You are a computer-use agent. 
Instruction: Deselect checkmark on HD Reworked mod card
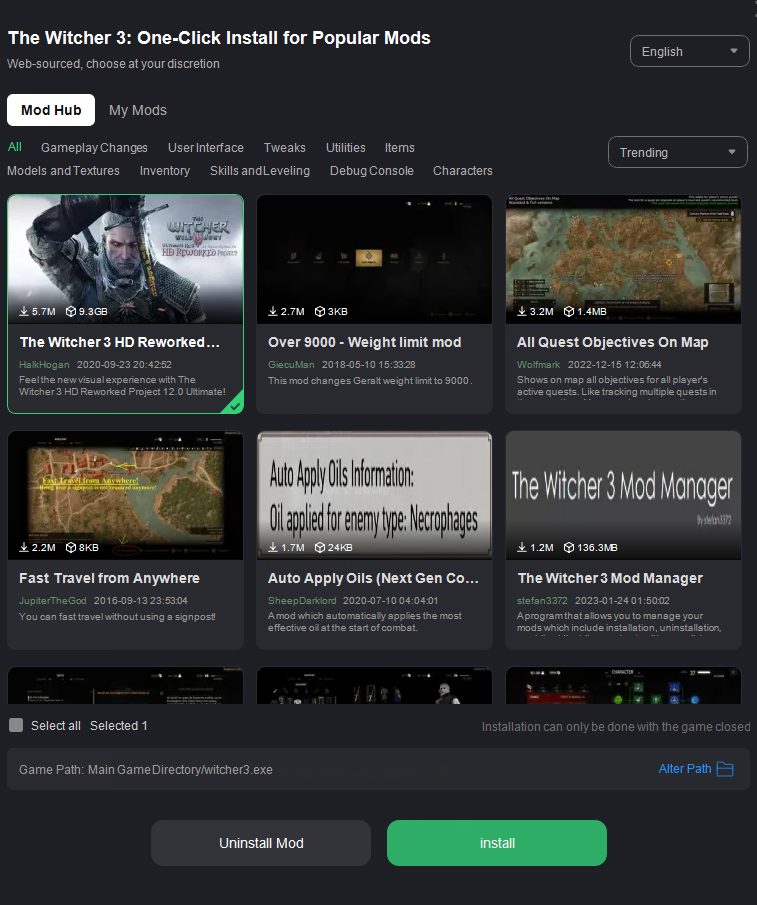(234, 405)
